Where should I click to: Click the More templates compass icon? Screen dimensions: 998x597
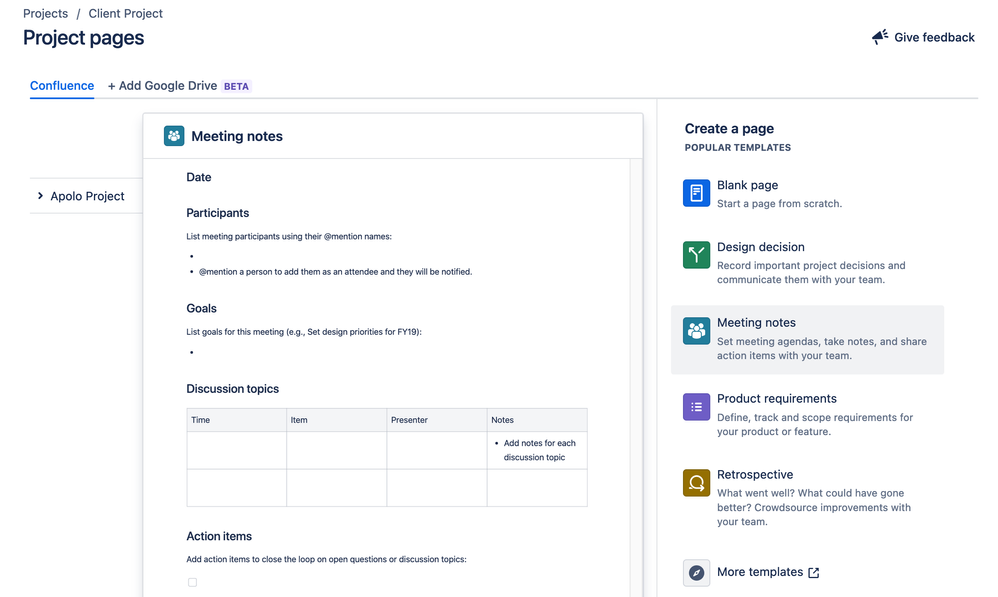[x=696, y=572]
